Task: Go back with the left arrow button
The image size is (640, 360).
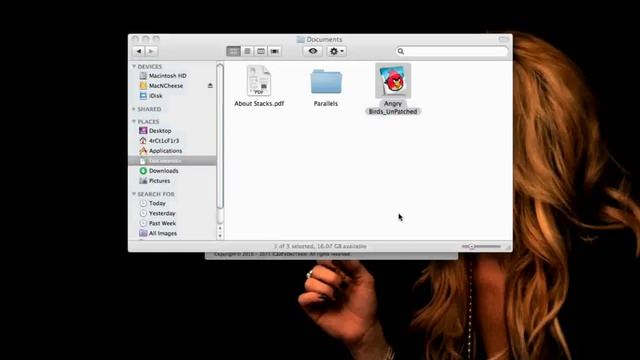Action: coord(139,51)
